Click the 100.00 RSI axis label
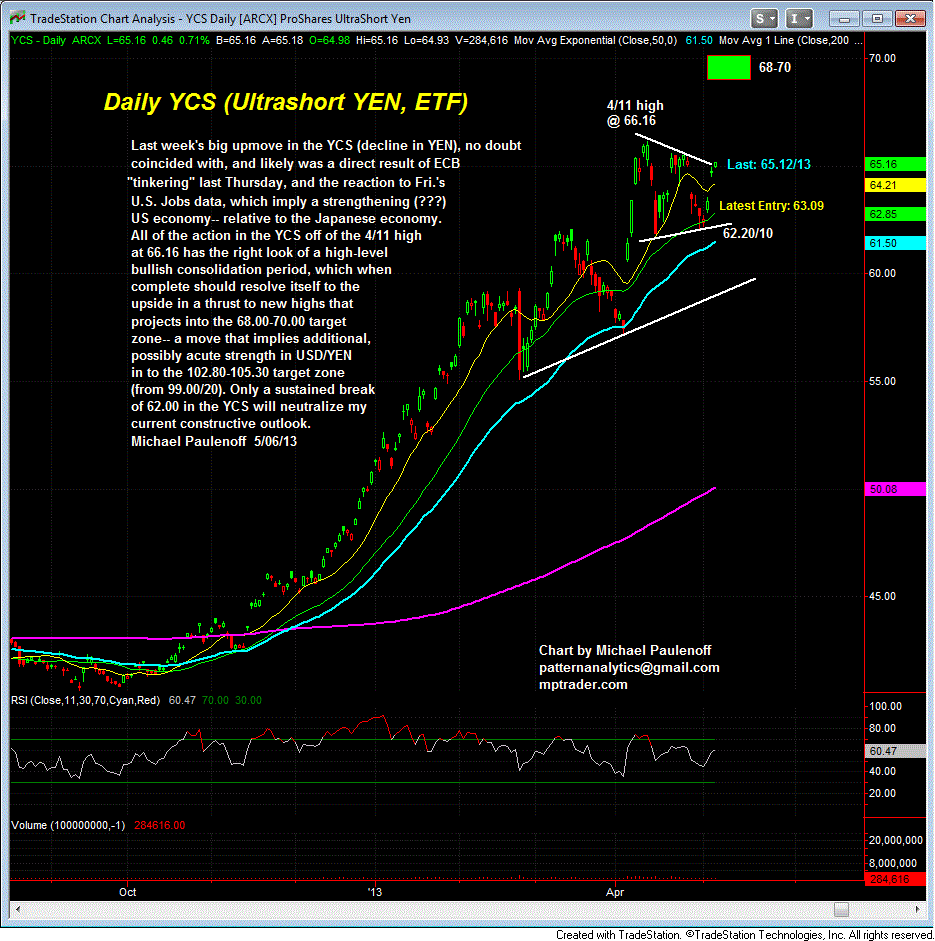 click(885, 706)
